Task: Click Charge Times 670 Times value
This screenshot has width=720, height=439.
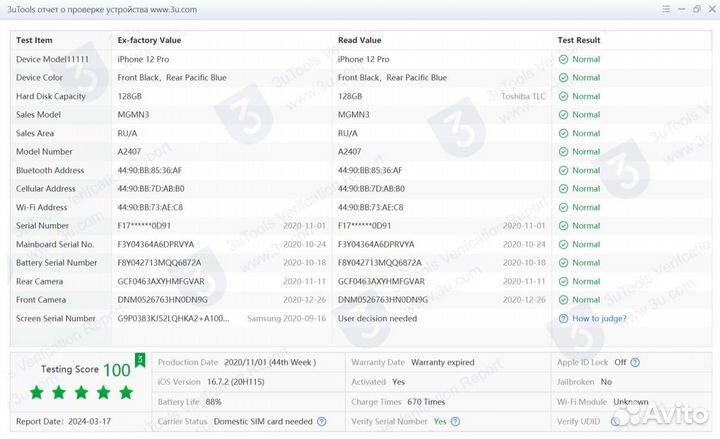Action: click(x=426, y=402)
